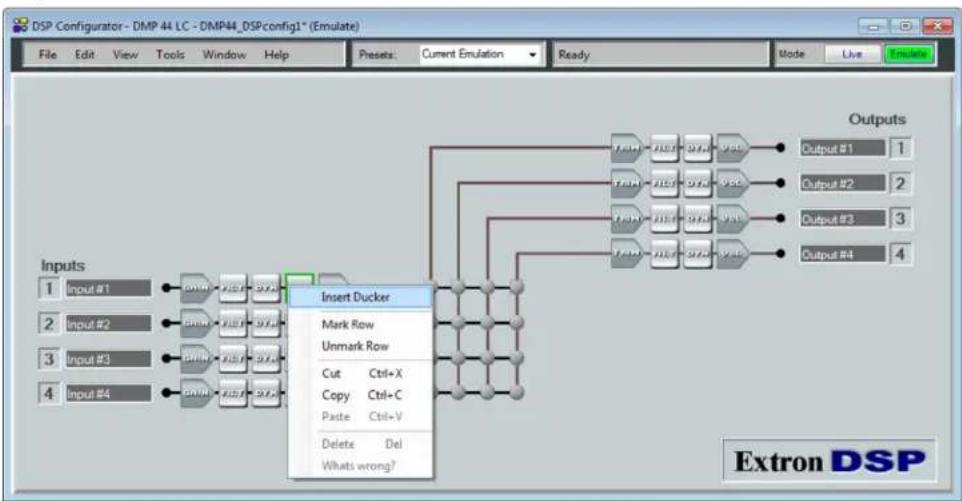Screen dimensions: 962x501
Task: Open the Tools menu
Action: tap(170, 55)
